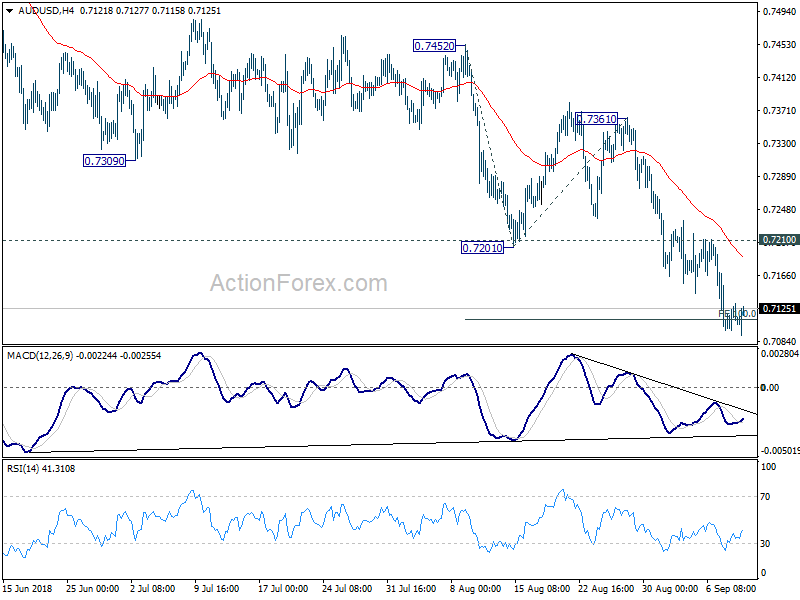
Task: Click the RSI 30 level label
Action: click(765, 544)
